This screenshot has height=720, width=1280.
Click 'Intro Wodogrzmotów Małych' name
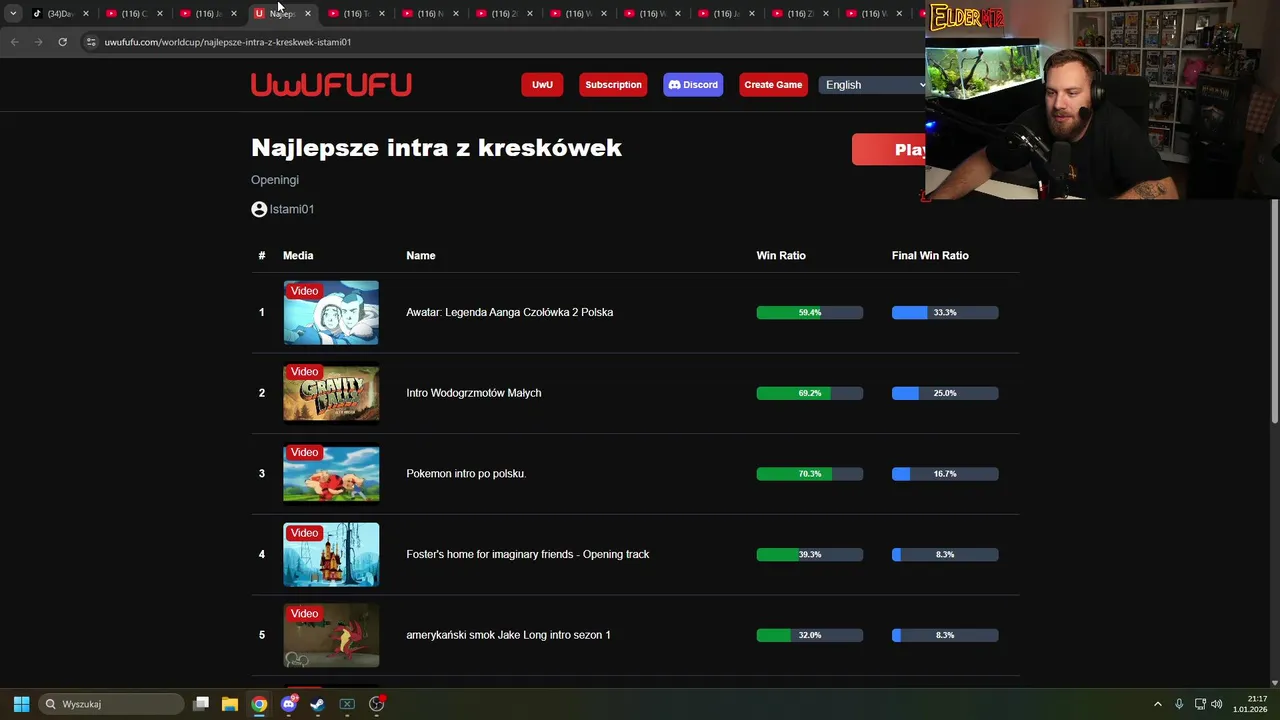(474, 393)
